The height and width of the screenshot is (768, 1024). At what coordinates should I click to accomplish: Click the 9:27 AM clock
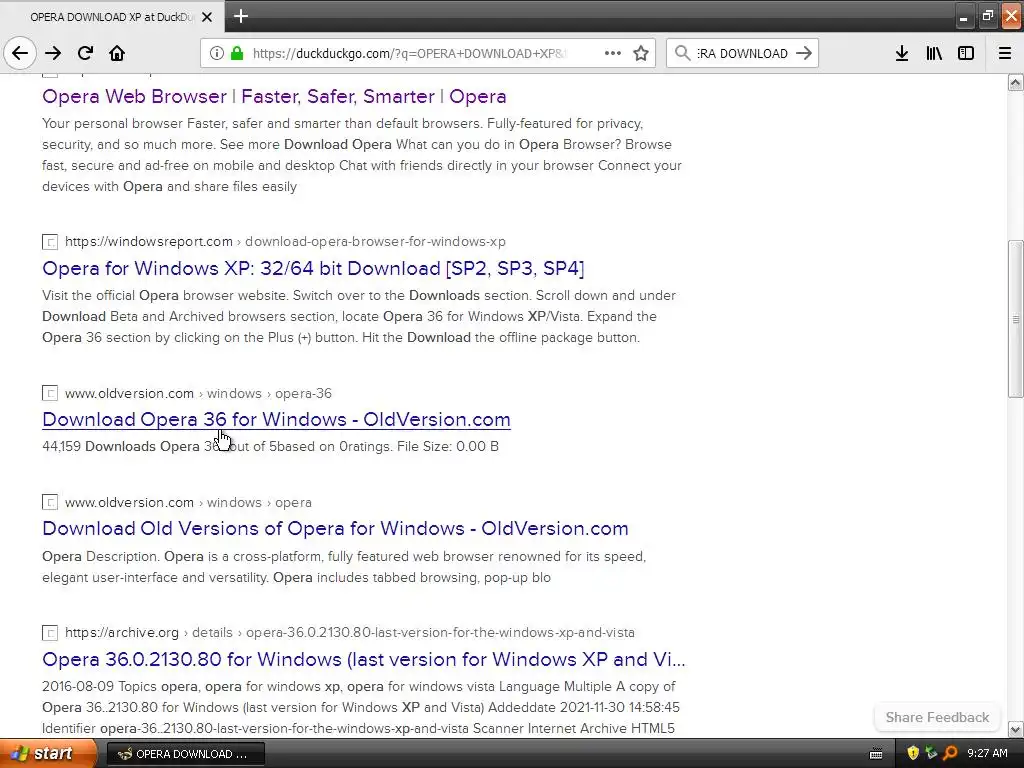pos(987,754)
